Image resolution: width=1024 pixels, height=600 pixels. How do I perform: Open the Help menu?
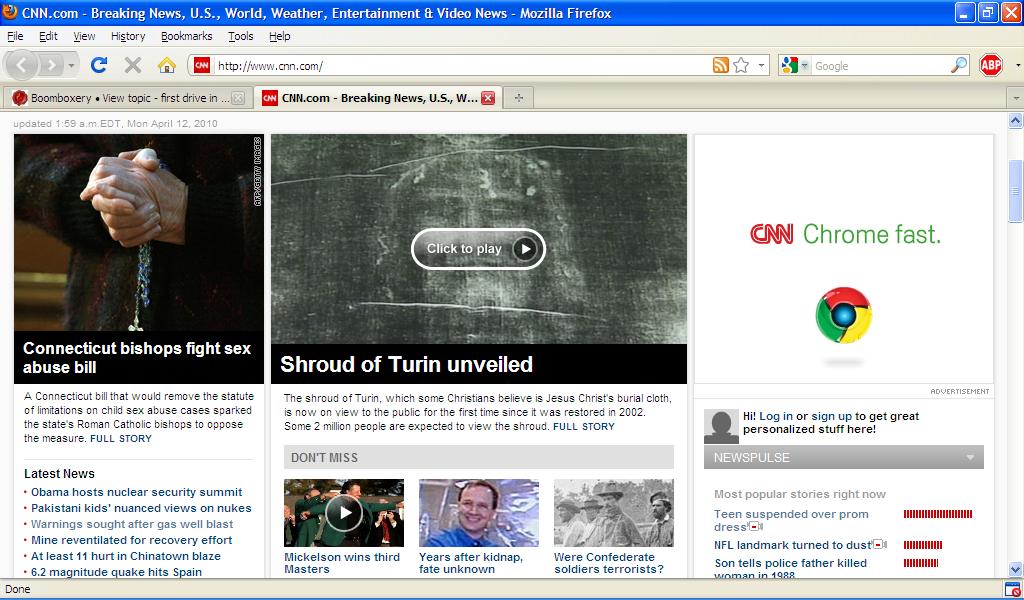coord(280,37)
